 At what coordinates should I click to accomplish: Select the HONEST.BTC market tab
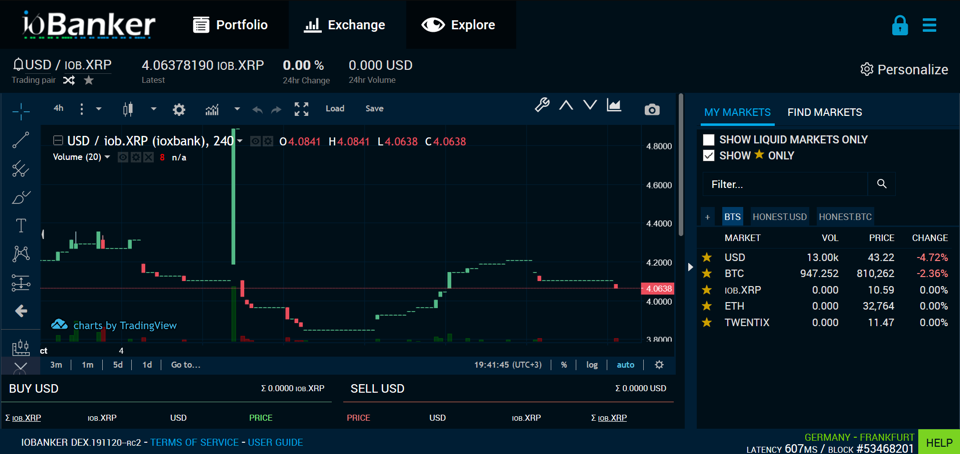point(846,216)
